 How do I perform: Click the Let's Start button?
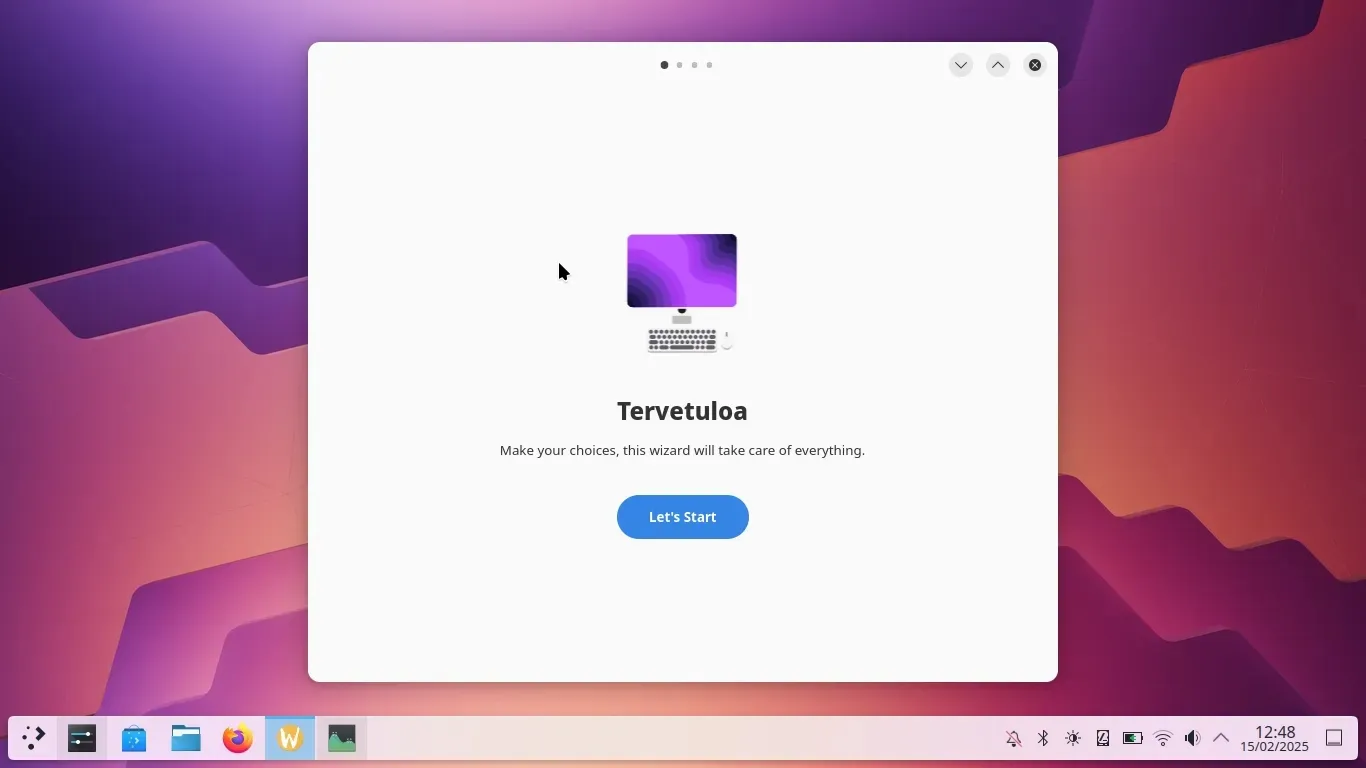tap(682, 517)
